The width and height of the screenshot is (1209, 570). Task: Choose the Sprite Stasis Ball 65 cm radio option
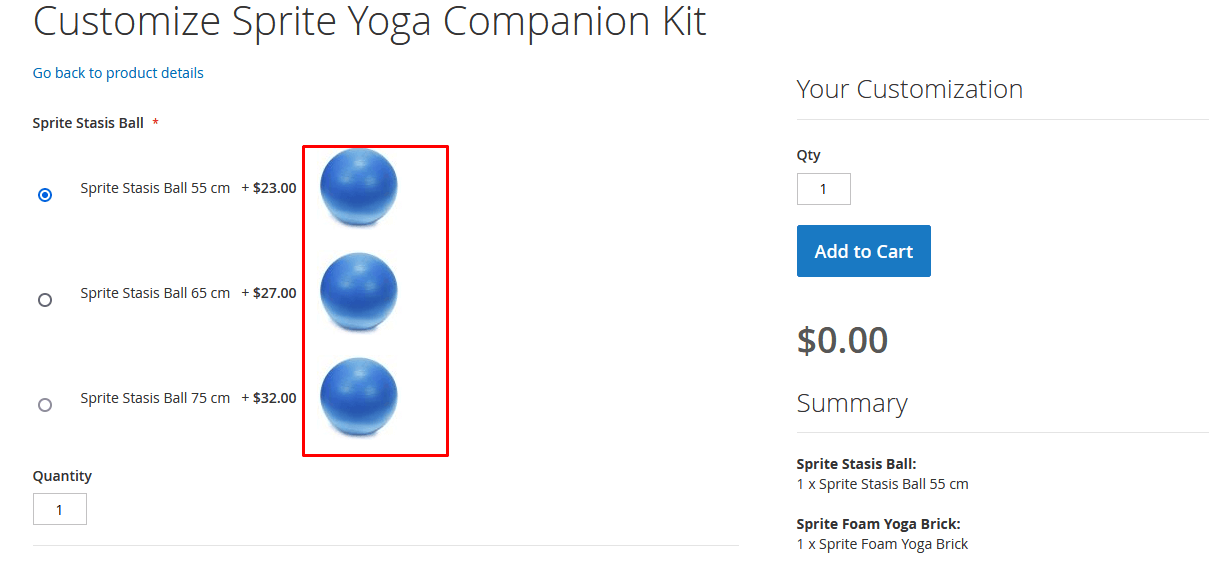[45, 300]
